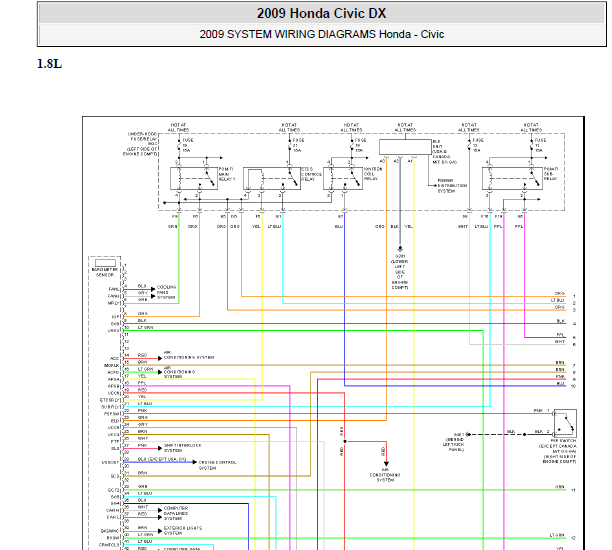Click the 'BLU (EXCEPT USA DX)' wire label
This screenshot has width=612, height=550.
click(x=162, y=459)
